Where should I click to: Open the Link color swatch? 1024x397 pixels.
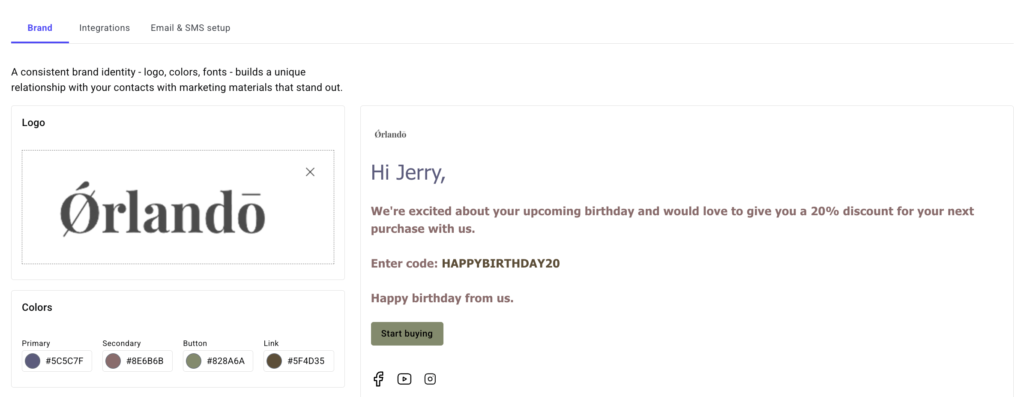point(274,361)
